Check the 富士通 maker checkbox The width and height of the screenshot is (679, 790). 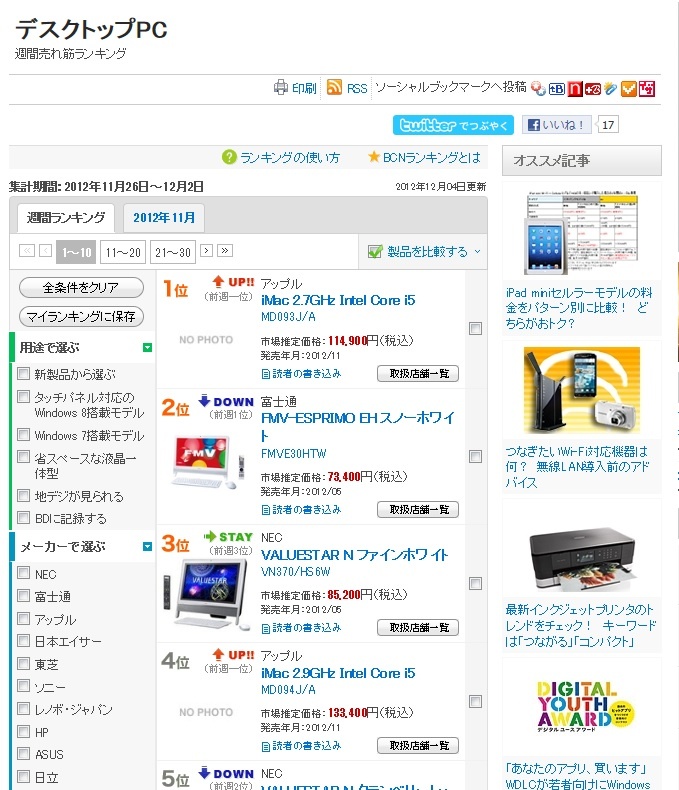click(23, 596)
